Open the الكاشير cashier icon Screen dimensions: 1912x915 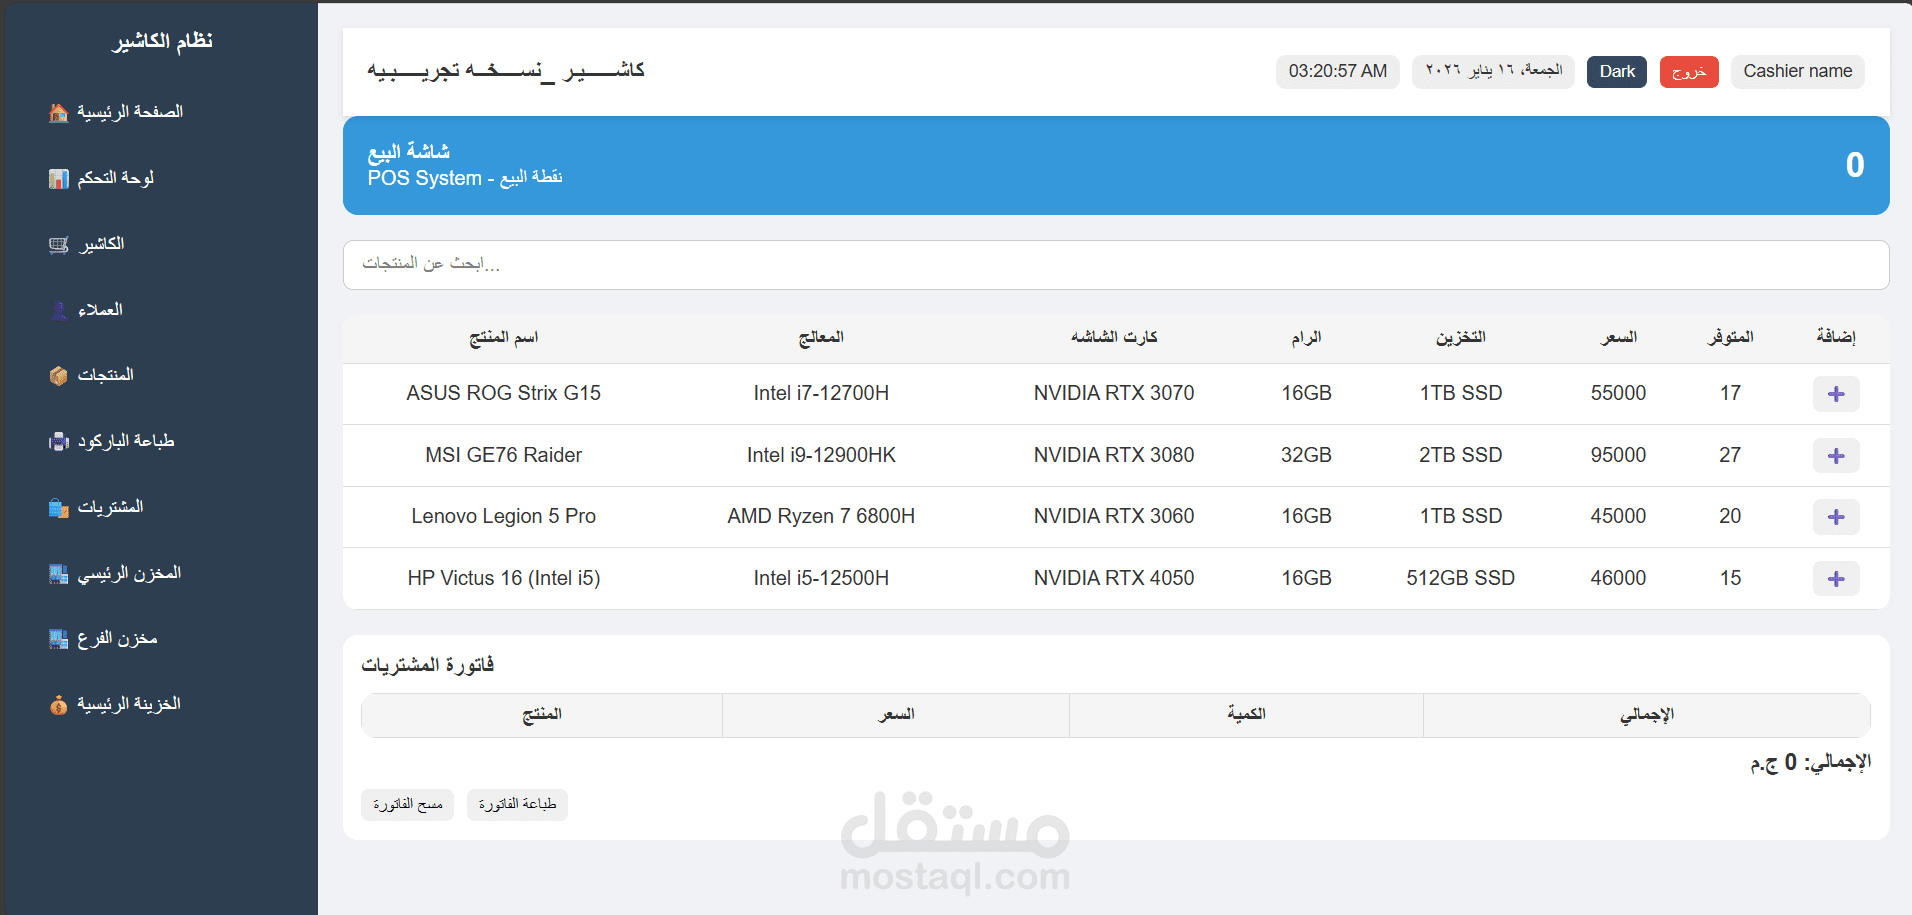pyautogui.click(x=57, y=244)
